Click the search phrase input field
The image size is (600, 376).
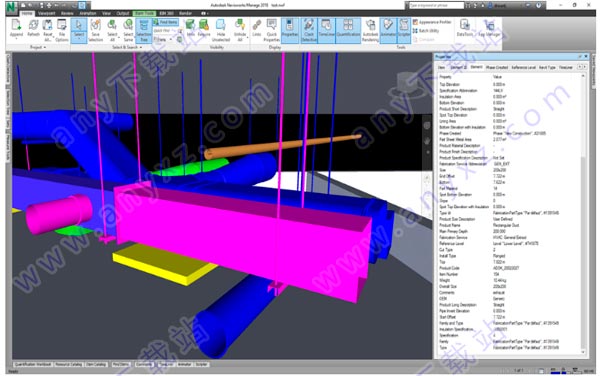(436, 6)
